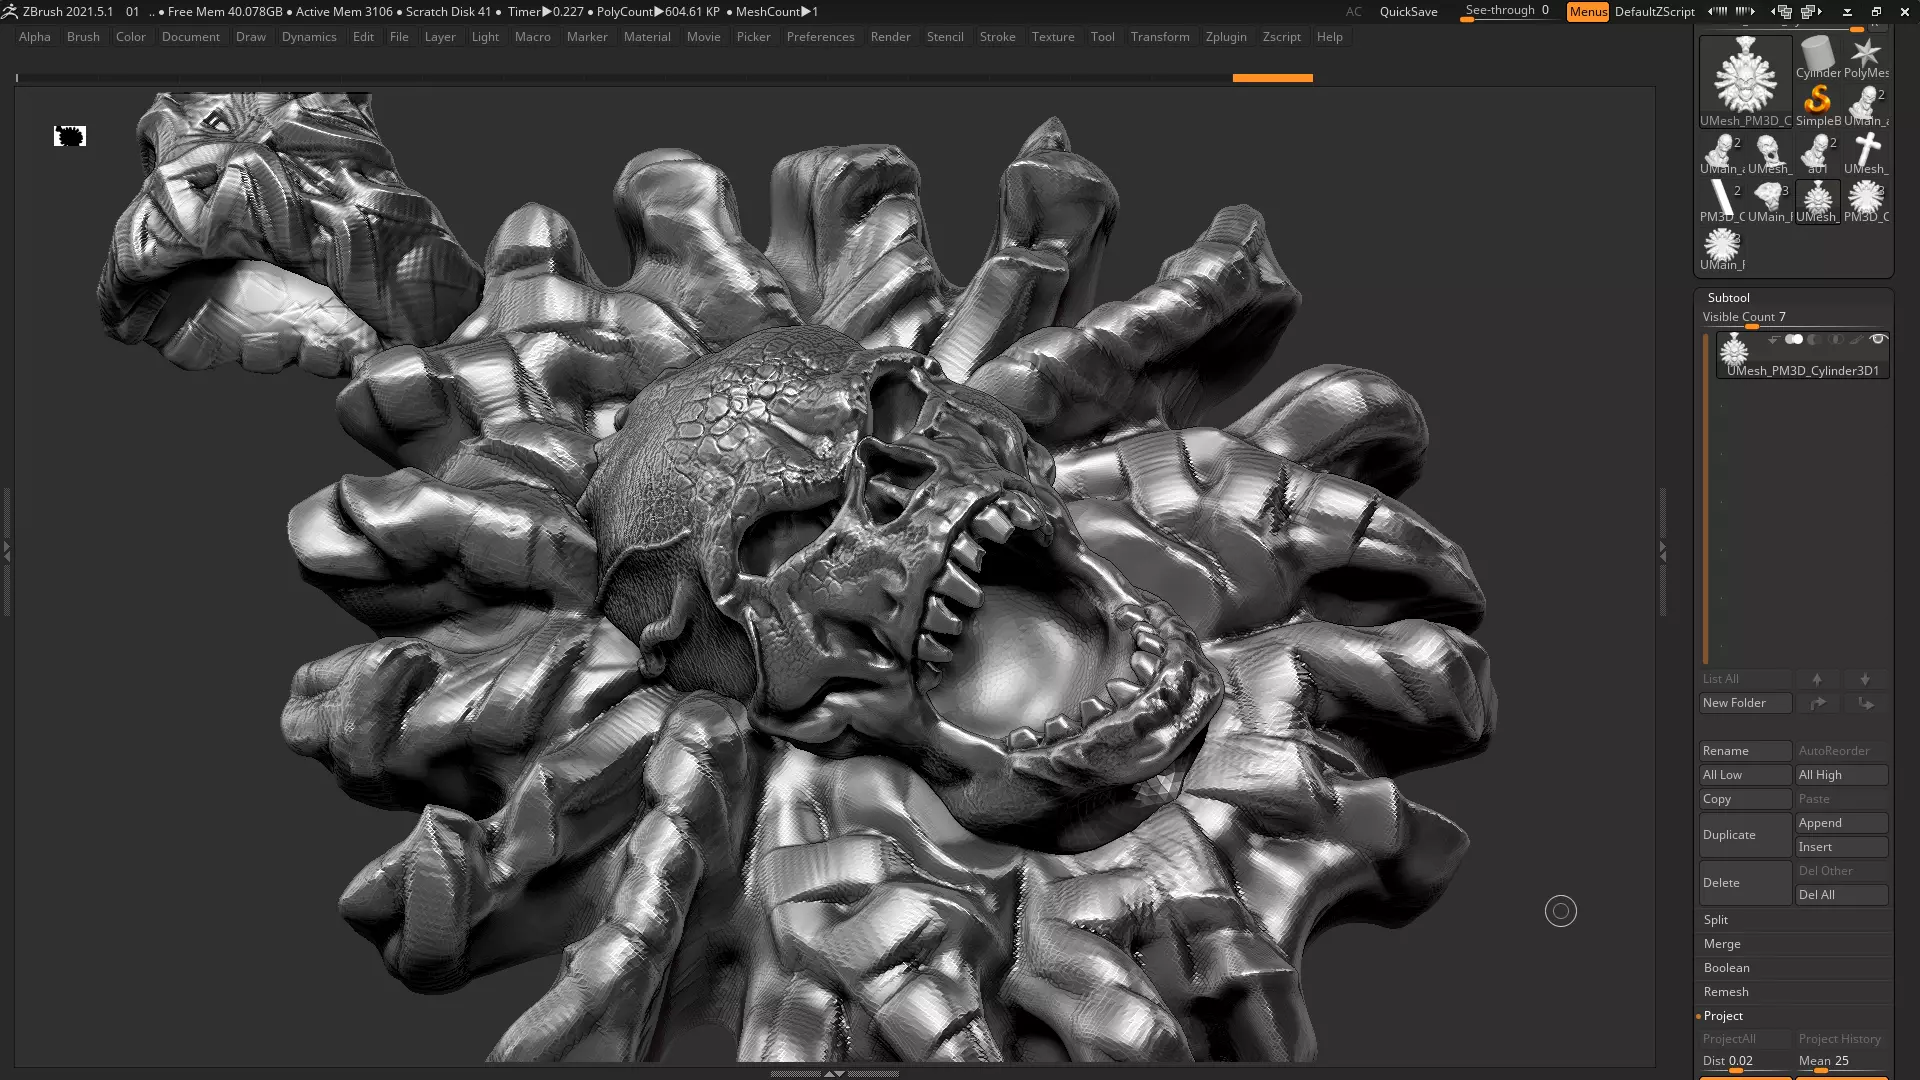Viewport: 1920px width, 1080px height.
Task: Toggle the subtool union boolean mode icon
Action: 1794,339
